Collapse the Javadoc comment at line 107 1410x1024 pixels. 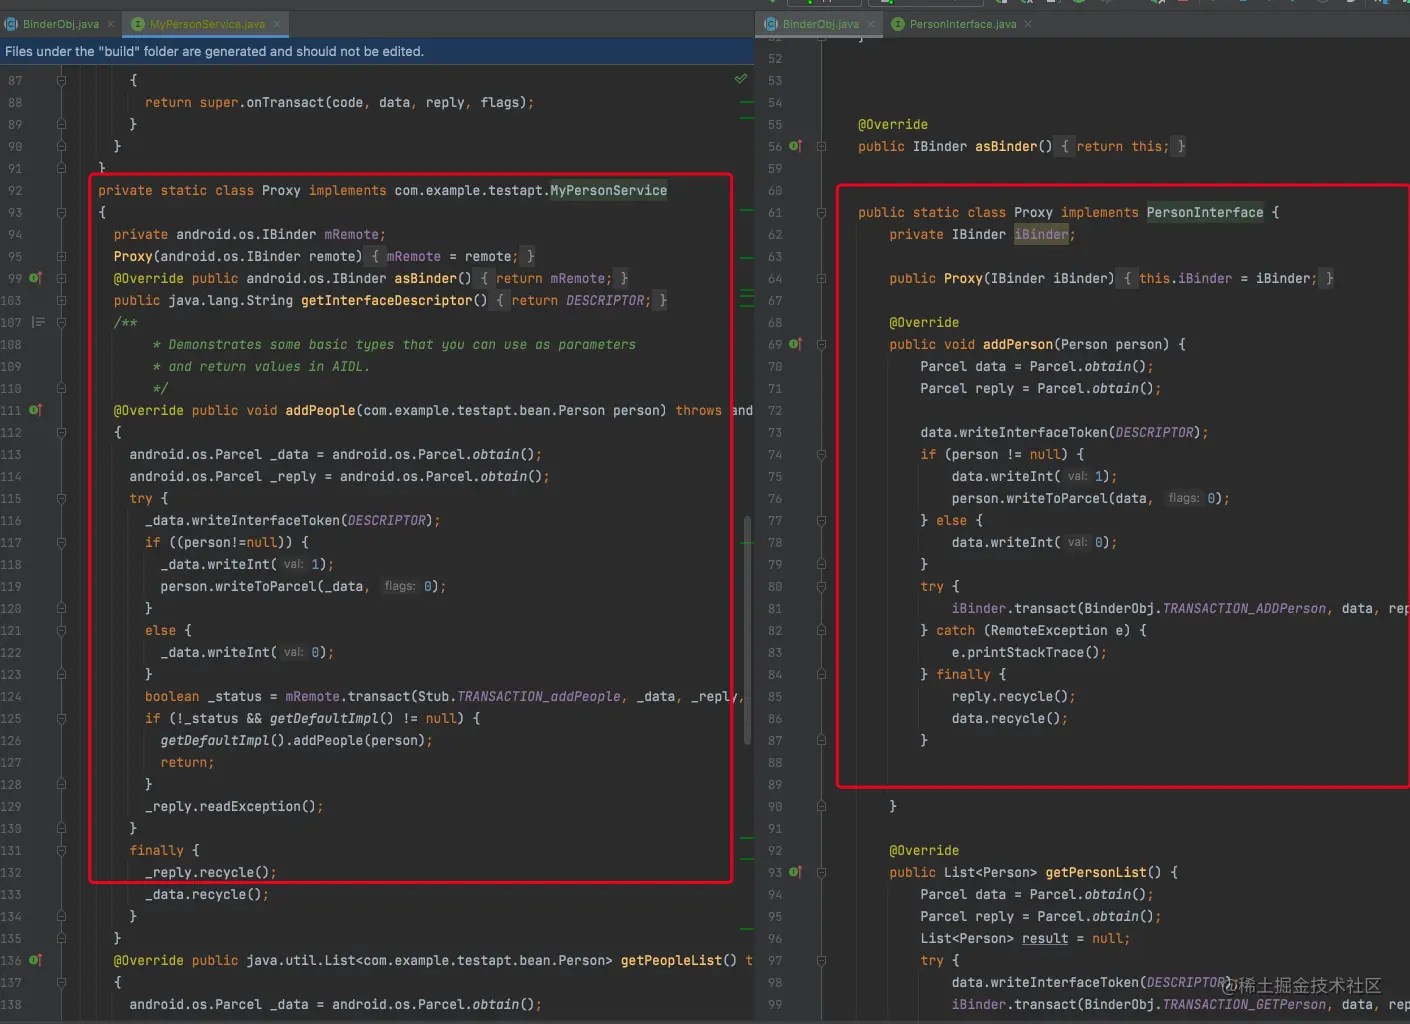click(x=61, y=322)
